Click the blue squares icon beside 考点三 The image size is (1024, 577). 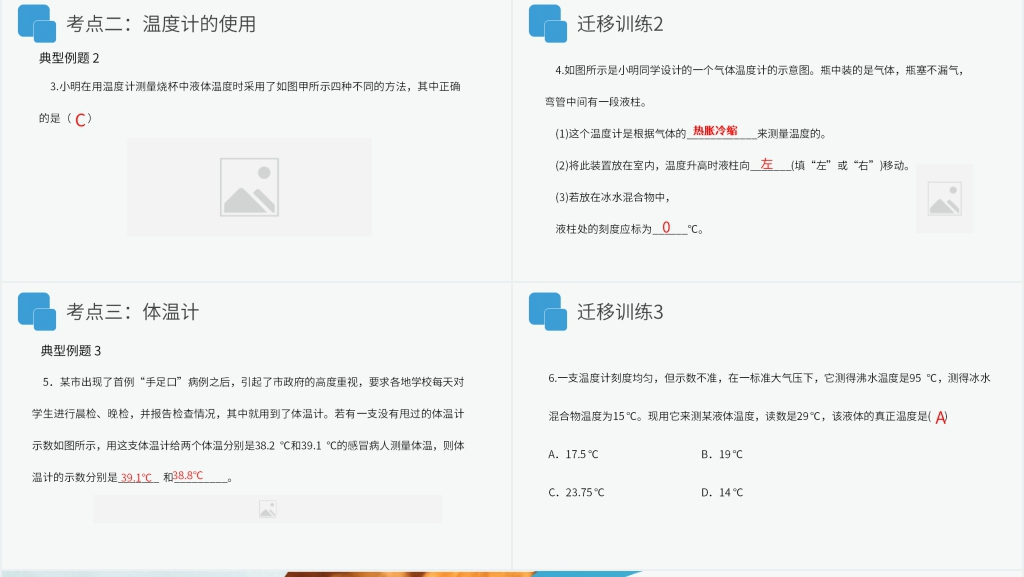[x=37, y=311]
